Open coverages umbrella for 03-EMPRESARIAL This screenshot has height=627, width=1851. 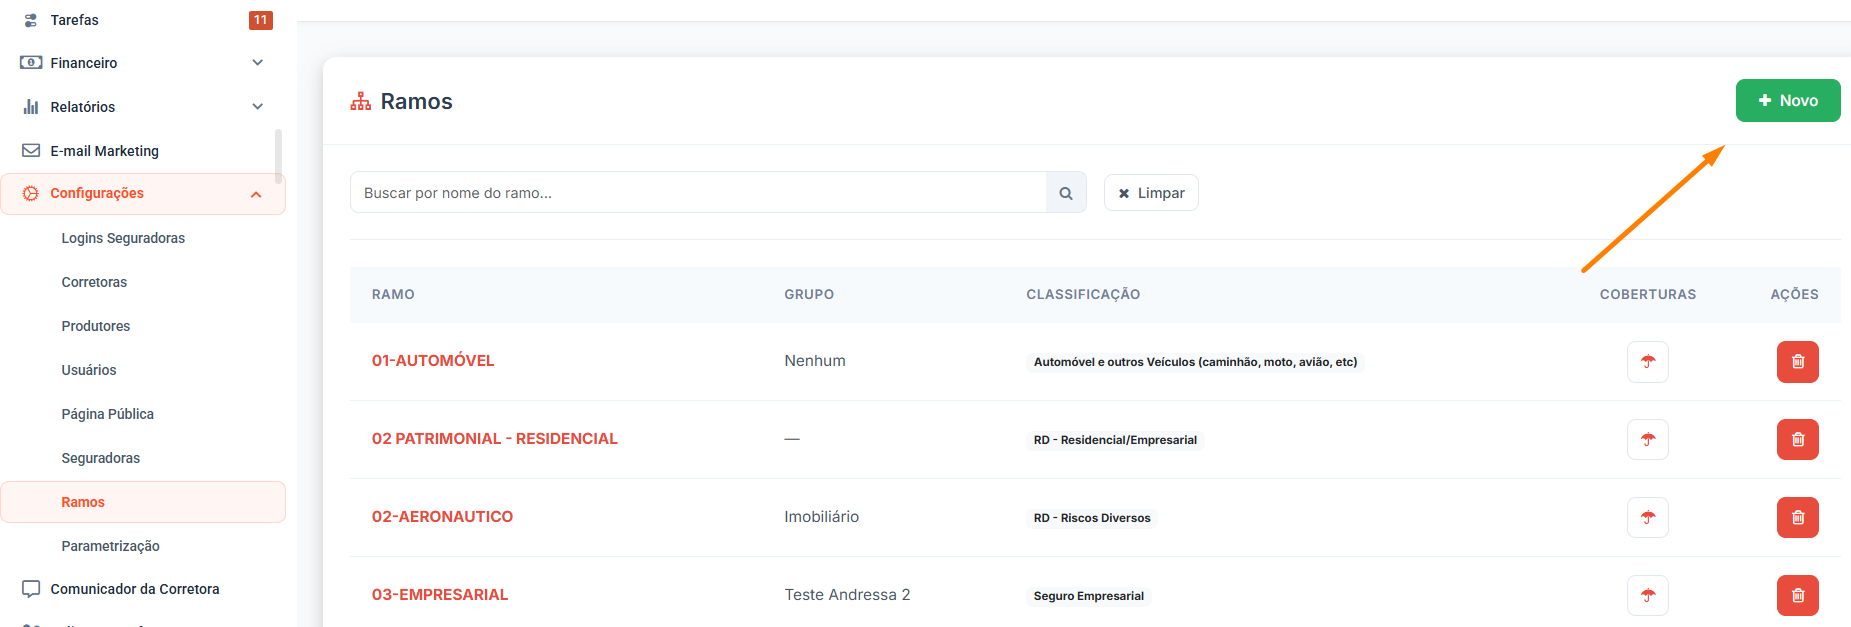pos(1647,596)
